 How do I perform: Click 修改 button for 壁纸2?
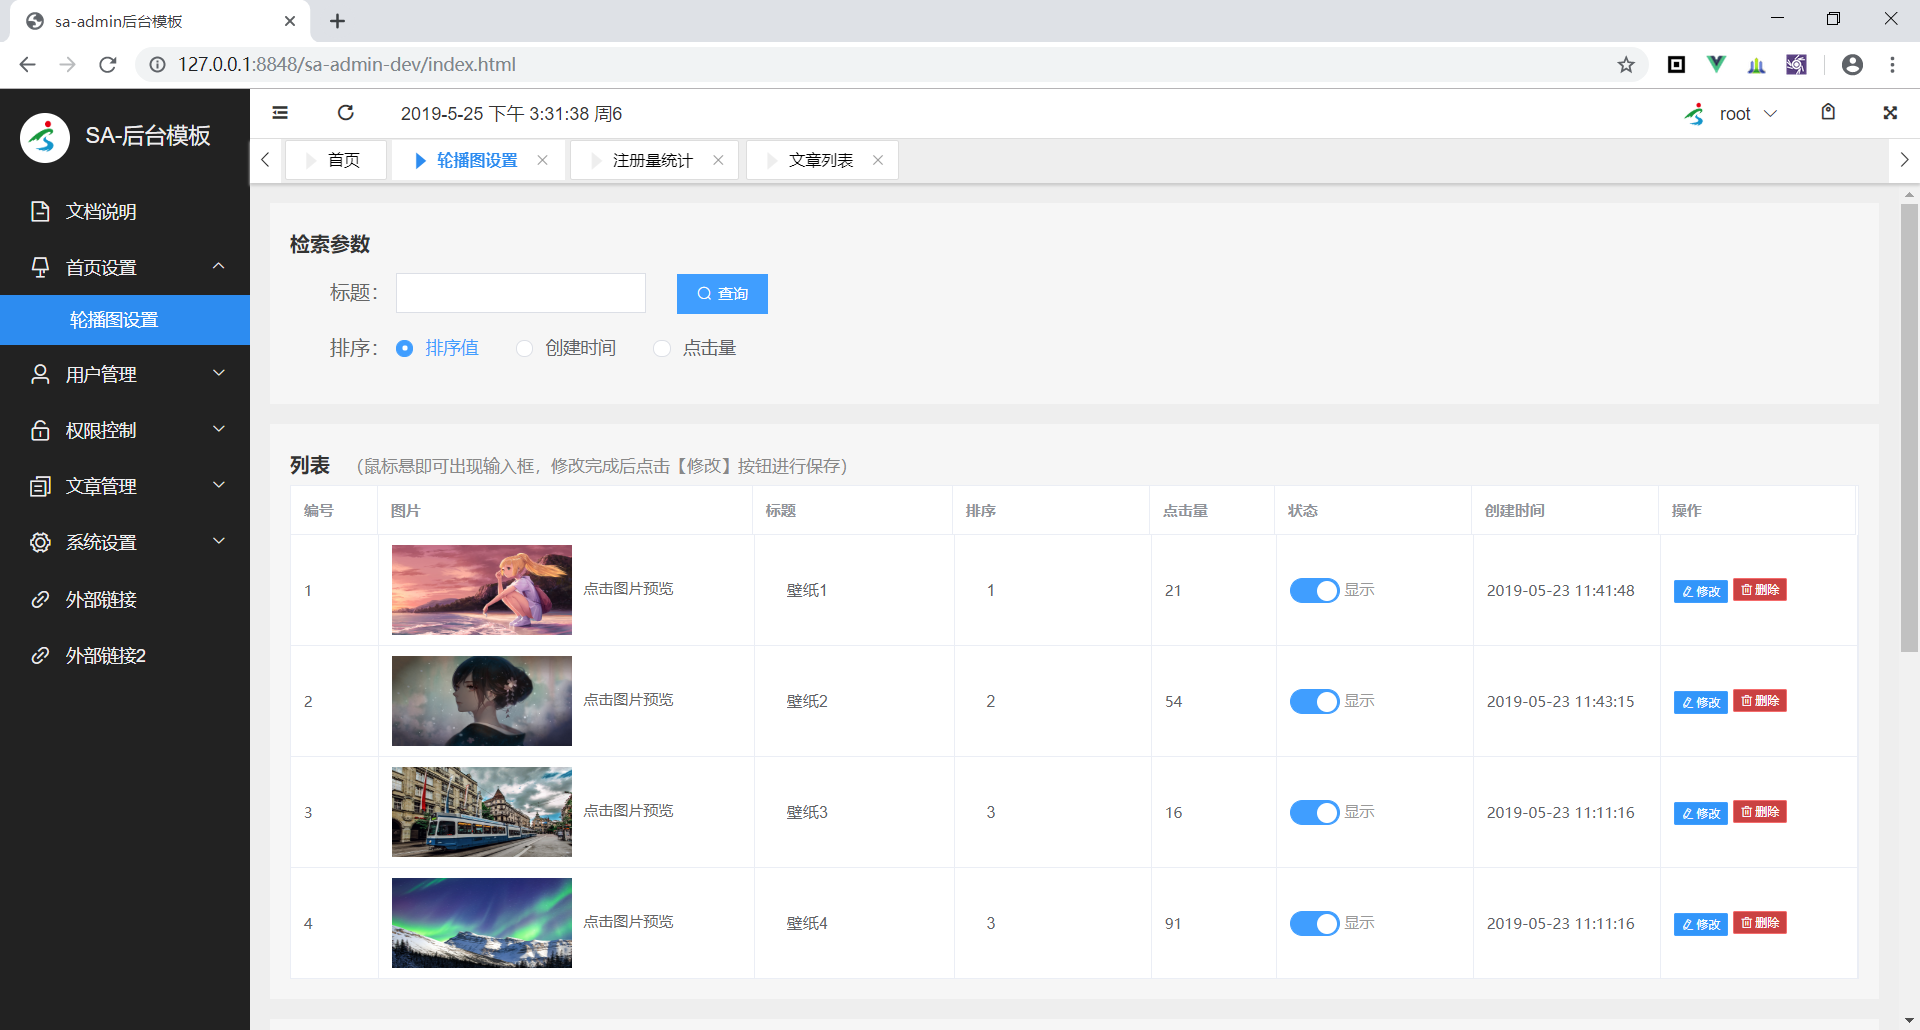[x=1701, y=702]
